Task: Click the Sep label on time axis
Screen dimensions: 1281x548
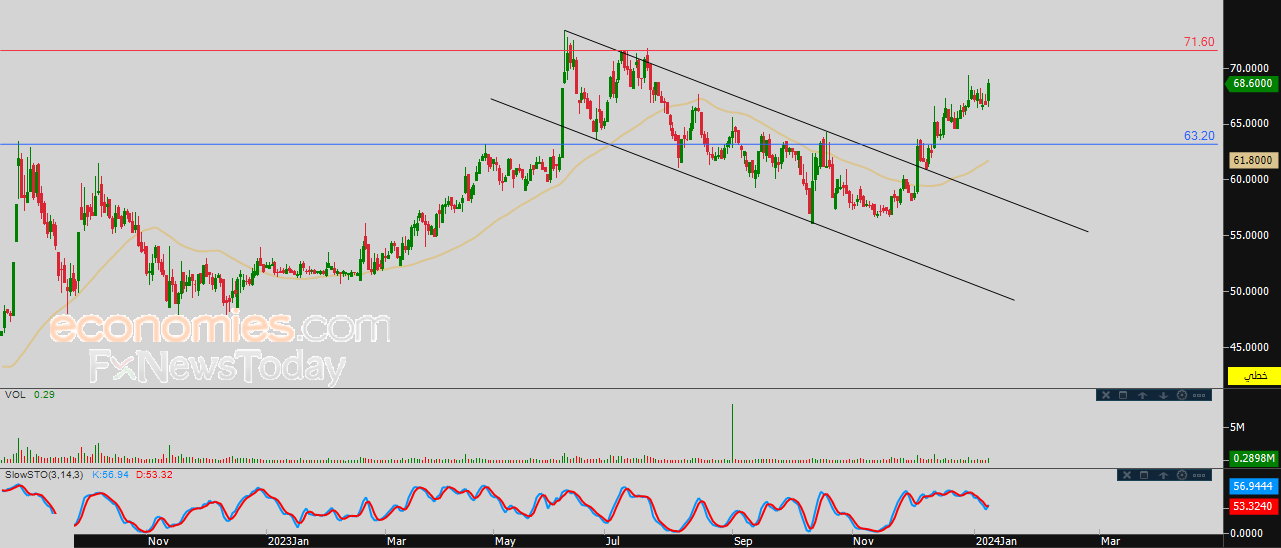Action: coord(742,541)
